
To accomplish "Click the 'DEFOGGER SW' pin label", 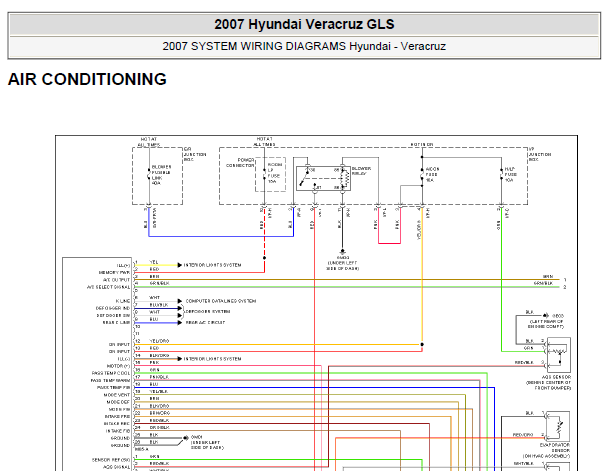I will [113, 315].
